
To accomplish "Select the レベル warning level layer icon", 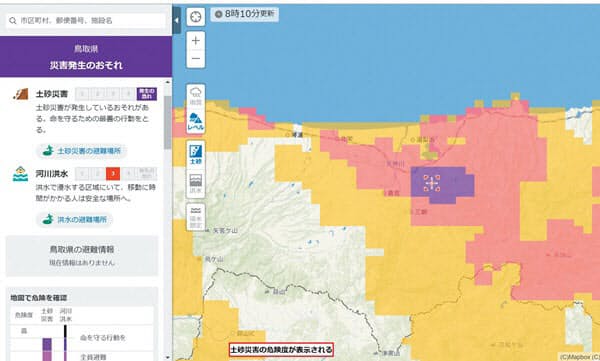I will [x=196, y=121].
